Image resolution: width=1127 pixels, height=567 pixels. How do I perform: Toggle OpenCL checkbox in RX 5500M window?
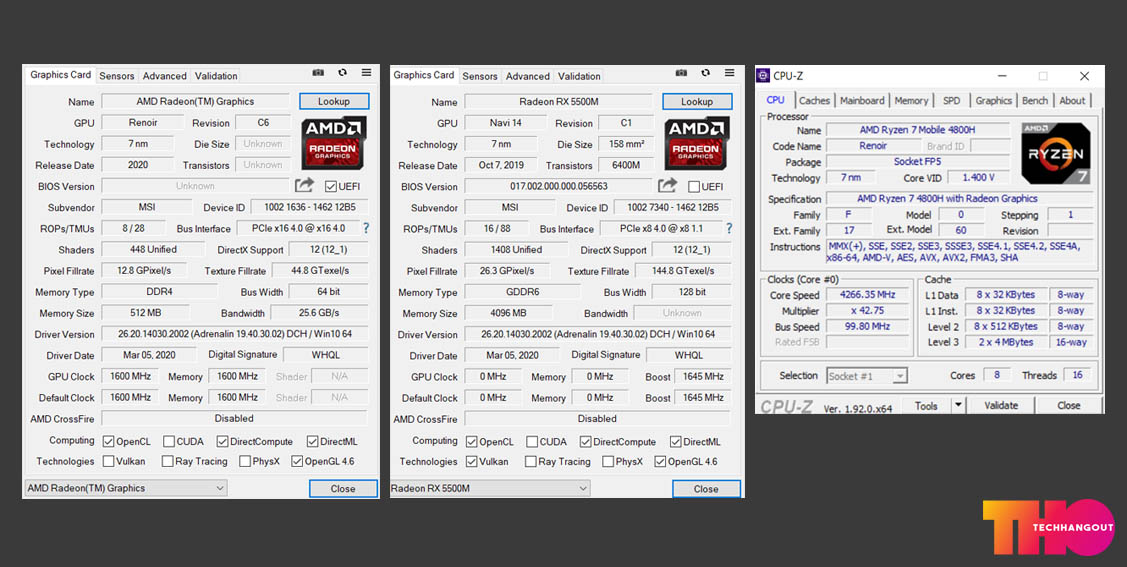point(472,441)
